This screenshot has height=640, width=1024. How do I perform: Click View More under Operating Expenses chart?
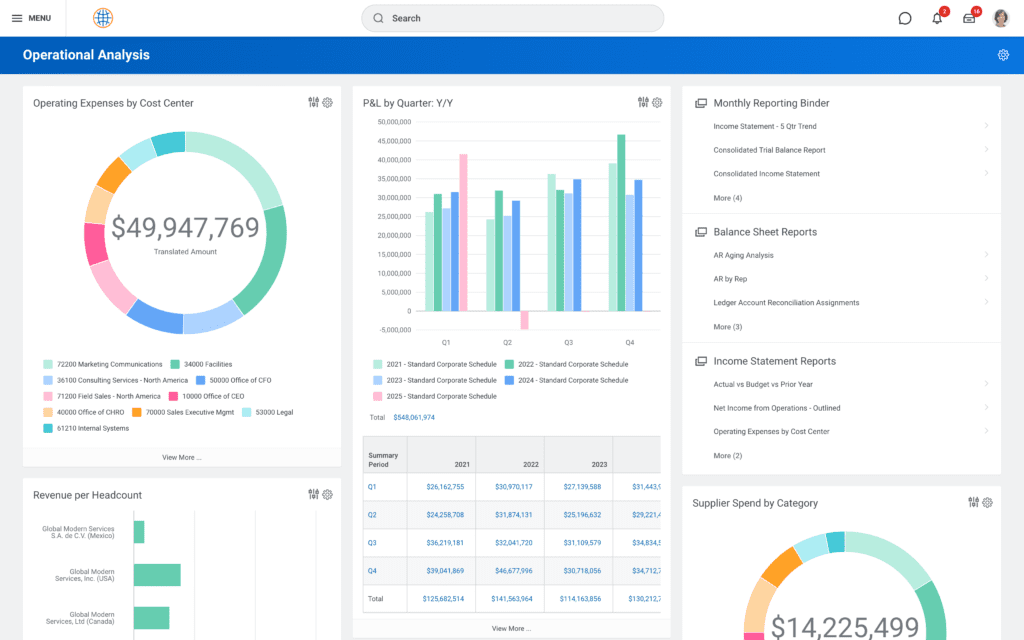point(182,456)
